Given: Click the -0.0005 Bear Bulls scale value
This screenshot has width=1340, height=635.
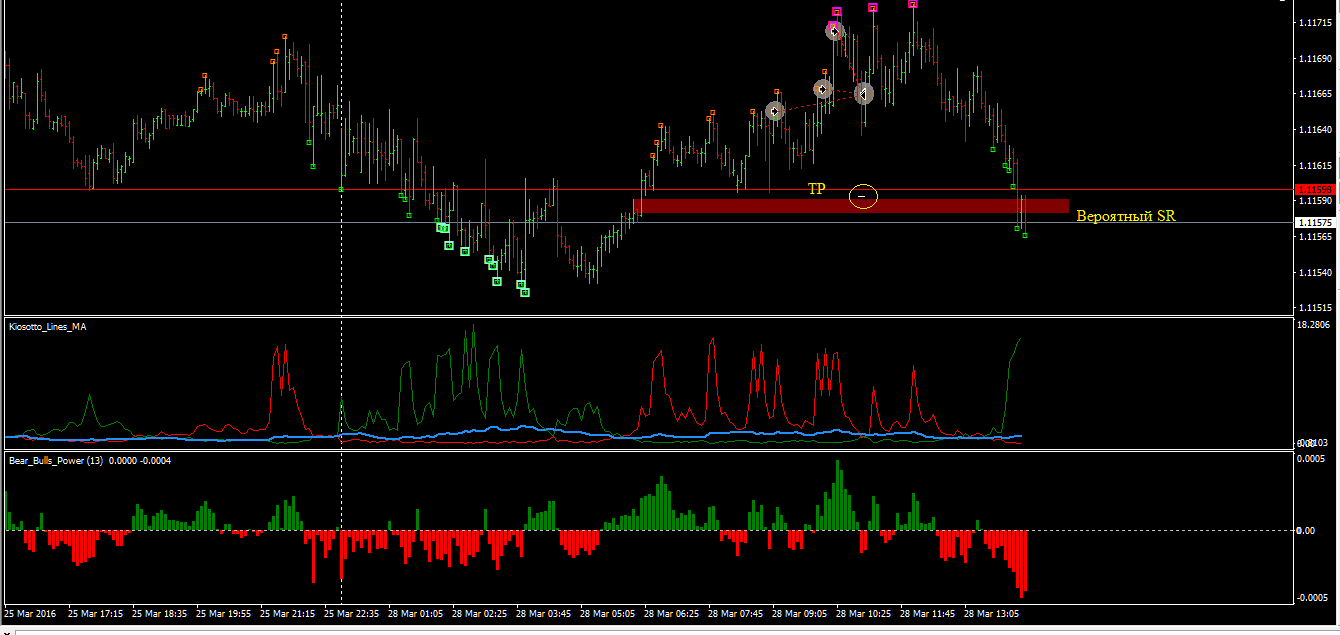Looking at the screenshot, I should pyautogui.click(x=1312, y=598).
